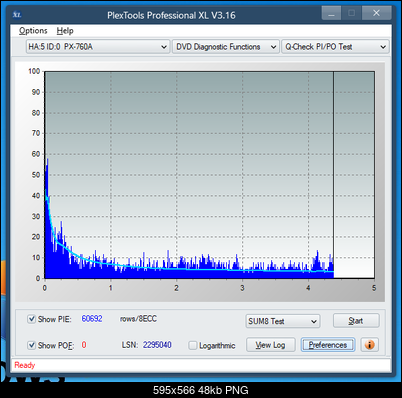
Task: Minimize the PlexTools window
Action: pyautogui.click(x=331, y=13)
